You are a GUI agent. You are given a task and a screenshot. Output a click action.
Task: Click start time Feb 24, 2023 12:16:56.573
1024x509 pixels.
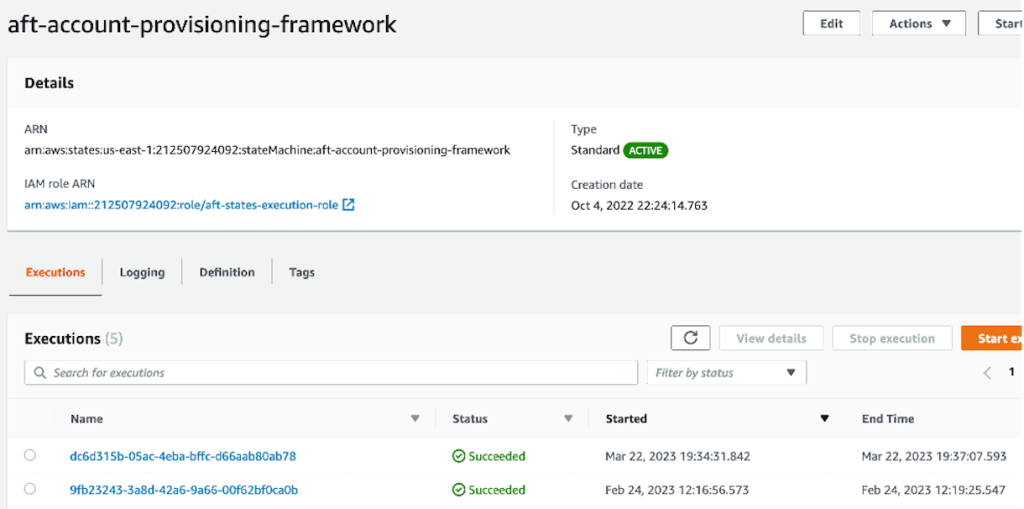[x=677, y=489]
